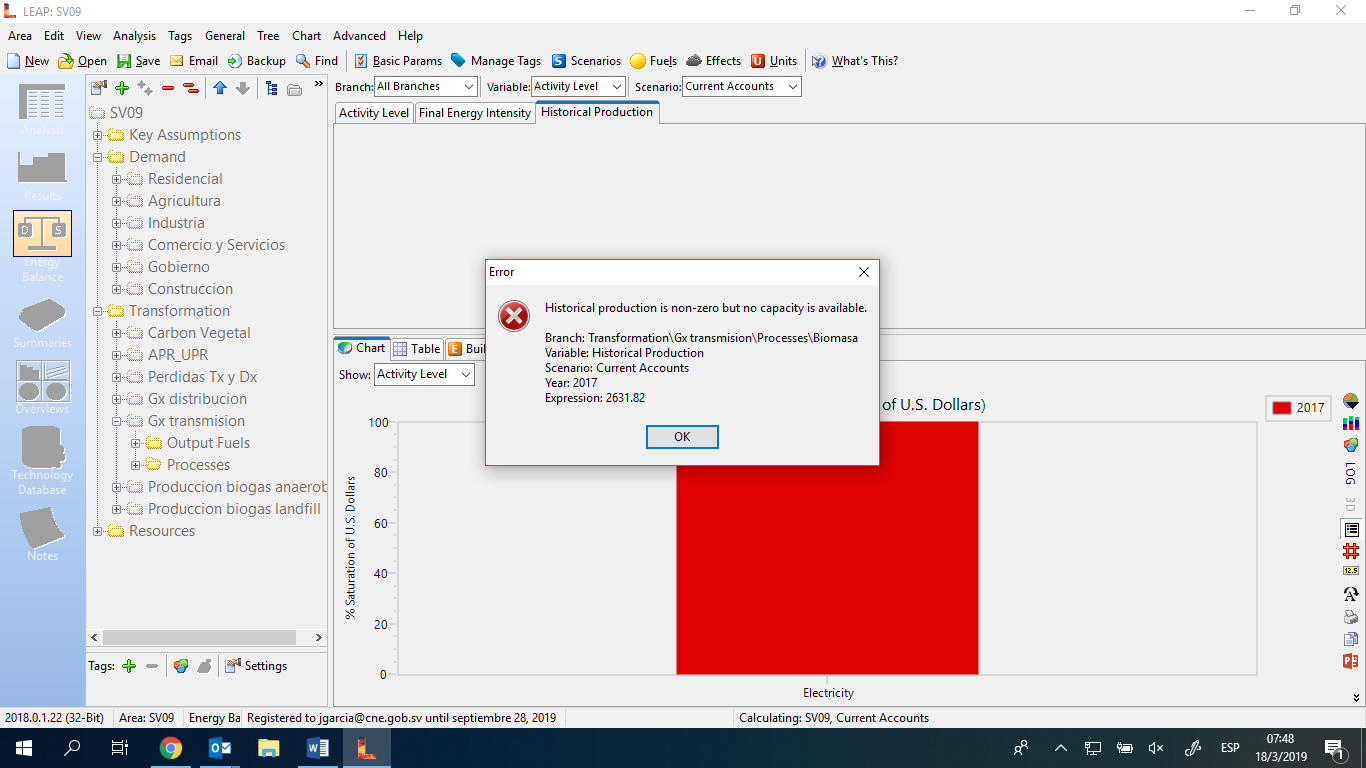The image size is (1366, 768).
Task: Open the Results view in the sidebar
Action: pyautogui.click(x=42, y=174)
